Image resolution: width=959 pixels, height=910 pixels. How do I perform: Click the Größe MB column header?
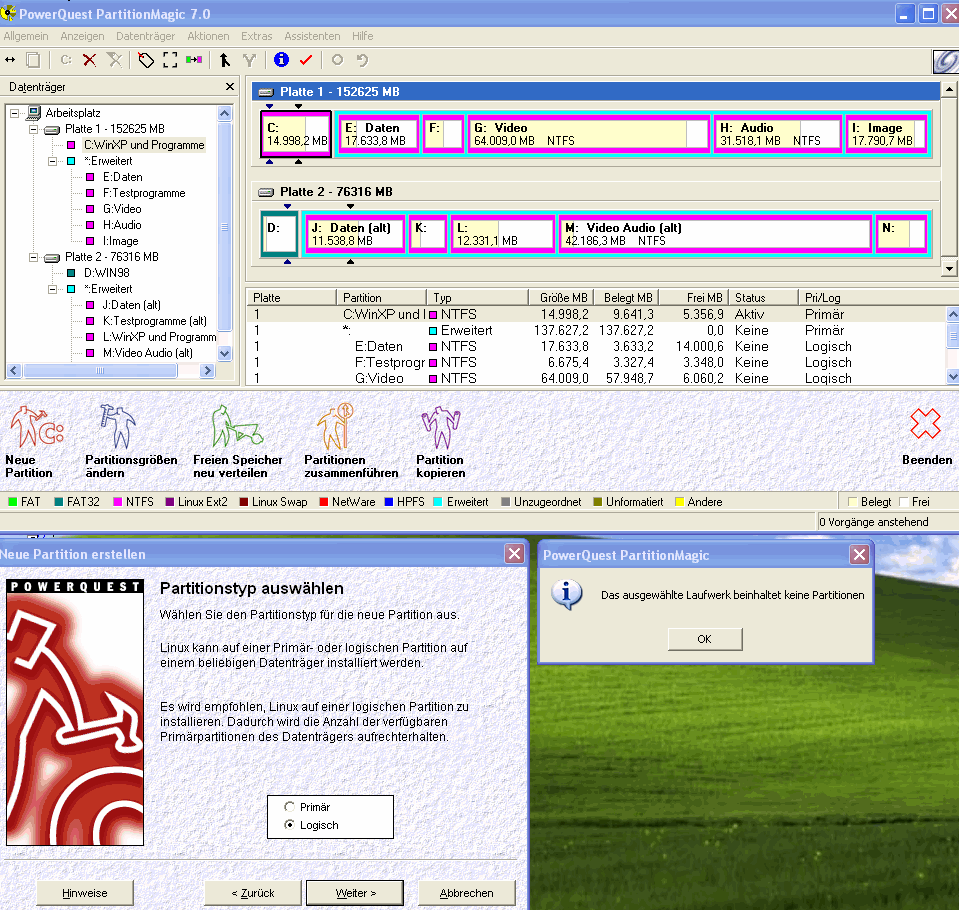(563, 298)
